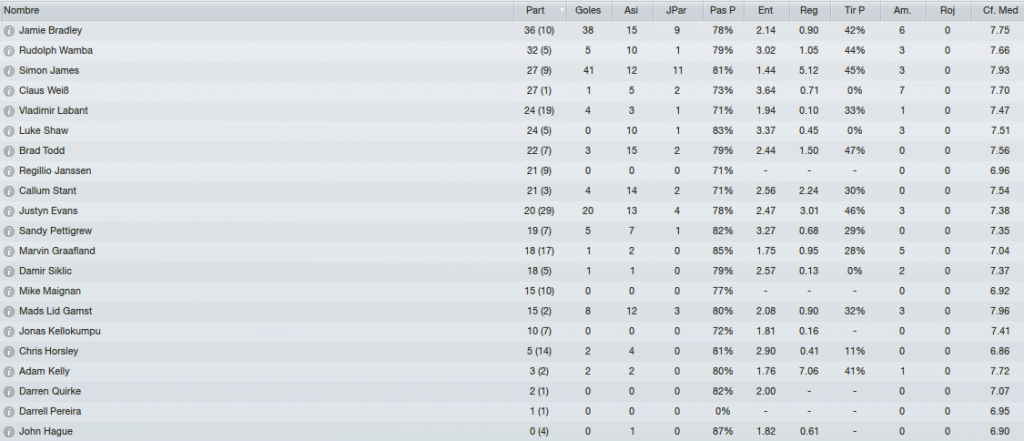Click info icon for Adam Kelly

point(8,372)
